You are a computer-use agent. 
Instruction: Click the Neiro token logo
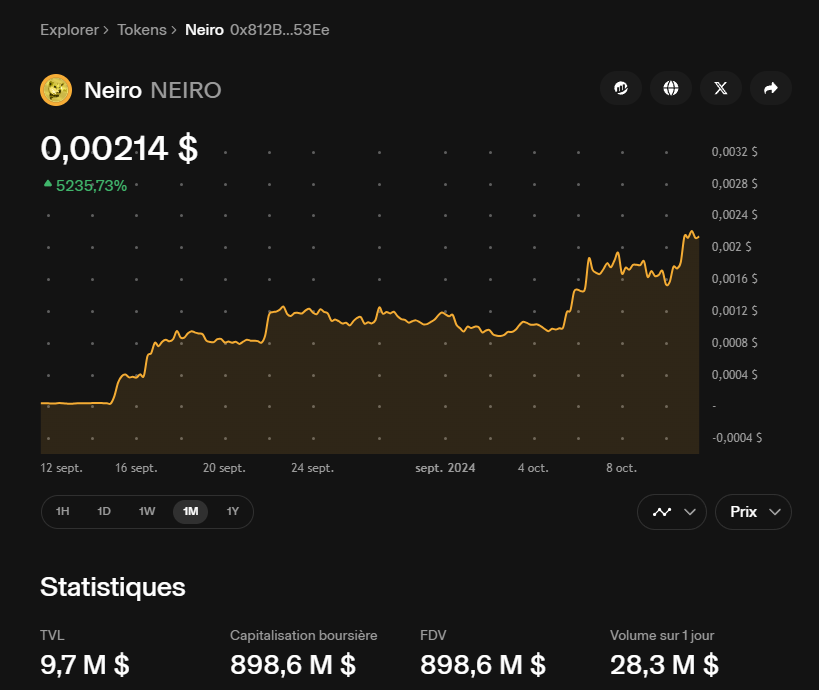pyautogui.click(x=56, y=90)
